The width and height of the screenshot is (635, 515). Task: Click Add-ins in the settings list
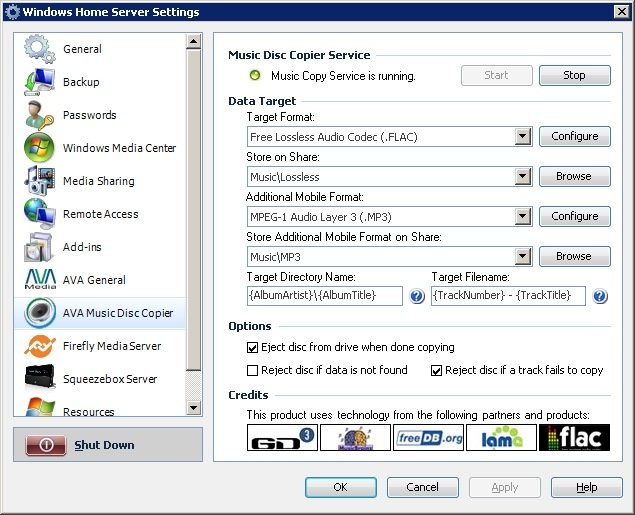100,247
